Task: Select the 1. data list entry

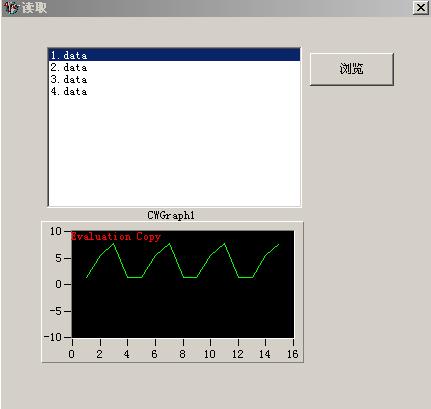Action: pos(174,55)
